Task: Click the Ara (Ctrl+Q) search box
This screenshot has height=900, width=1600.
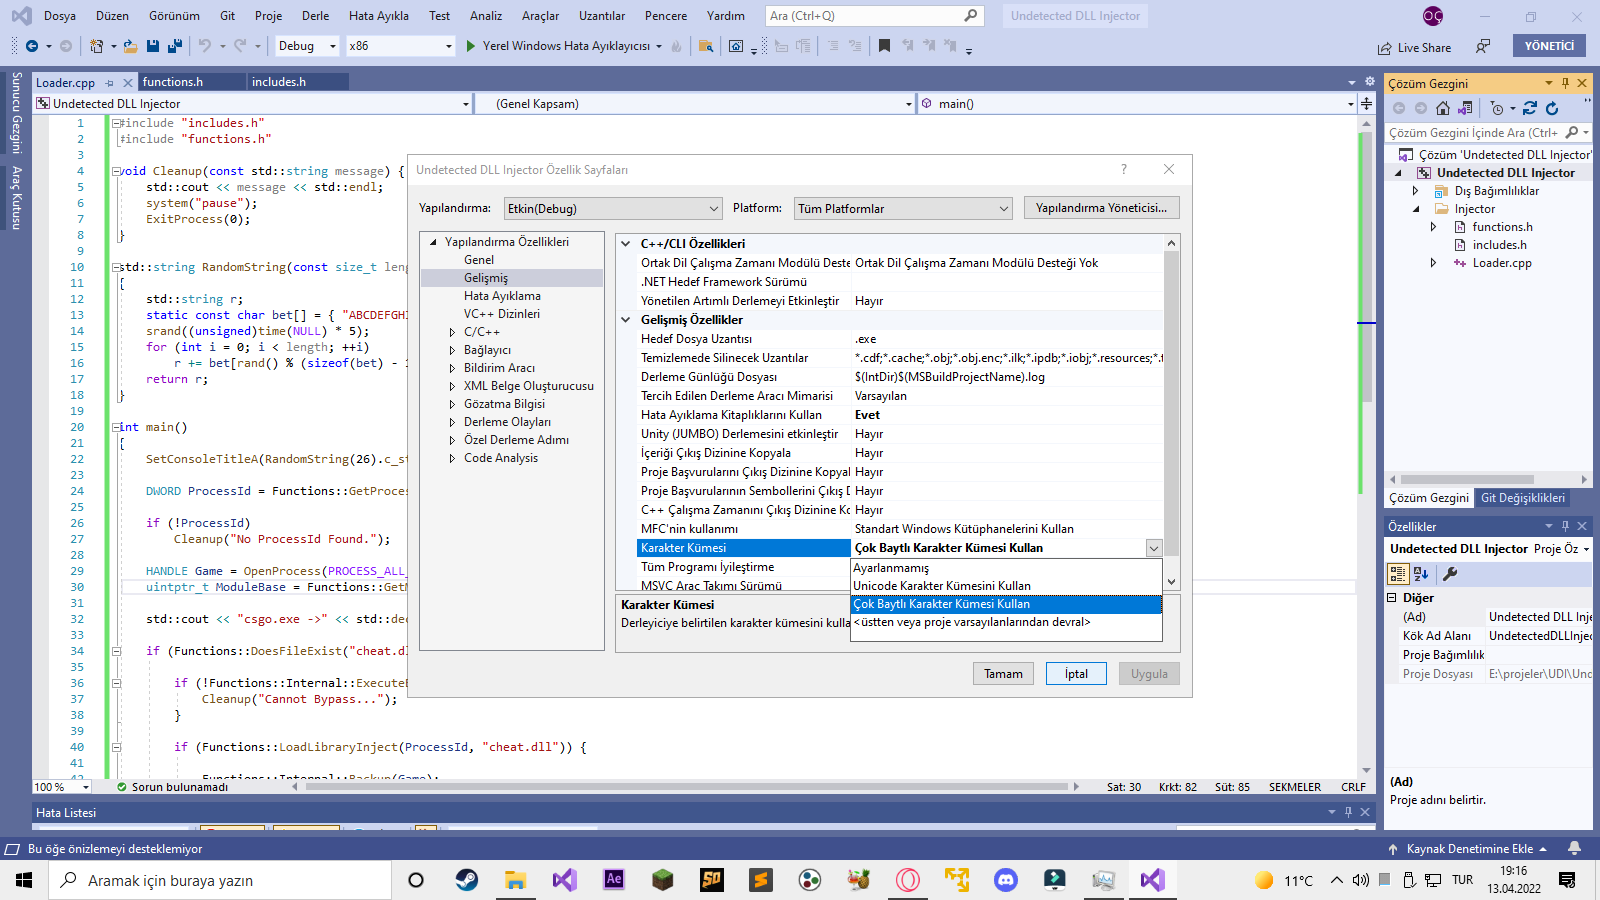Action: pos(874,16)
